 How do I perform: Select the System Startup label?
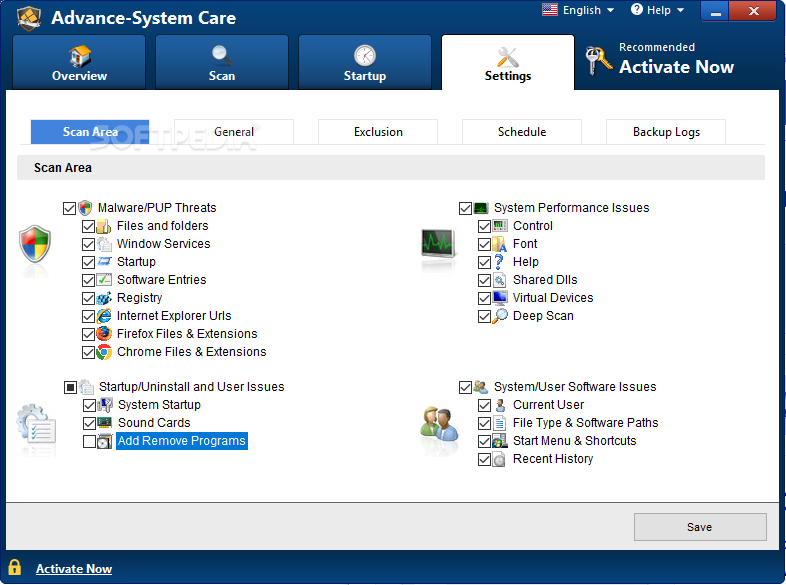coord(159,405)
